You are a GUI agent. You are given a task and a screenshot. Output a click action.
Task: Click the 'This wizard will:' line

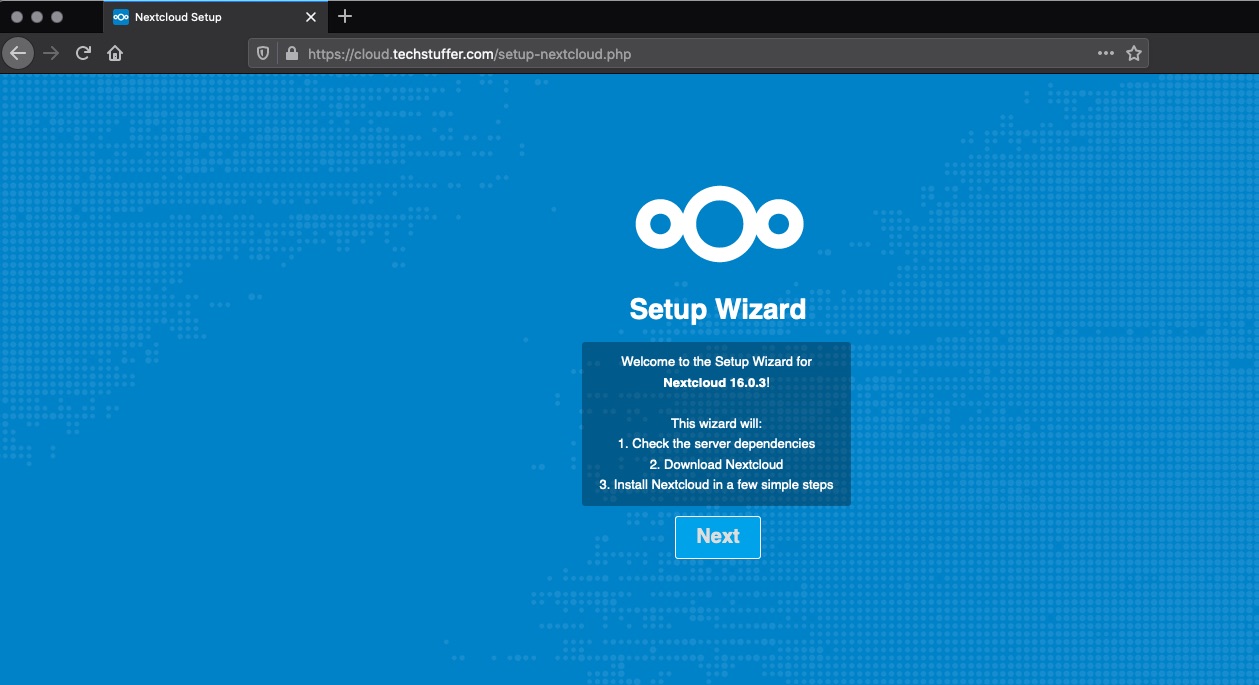pos(716,423)
